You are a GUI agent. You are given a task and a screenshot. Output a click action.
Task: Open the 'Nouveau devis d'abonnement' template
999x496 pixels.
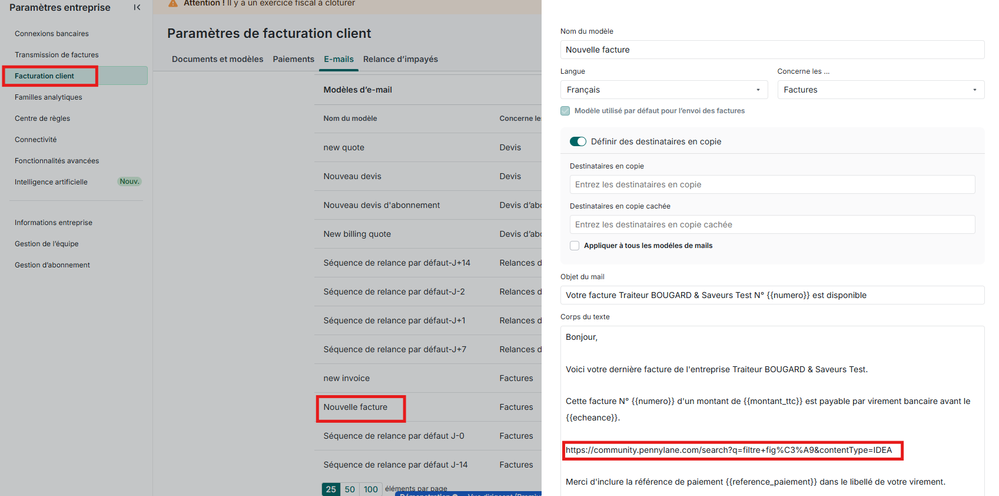click(381, 205)
